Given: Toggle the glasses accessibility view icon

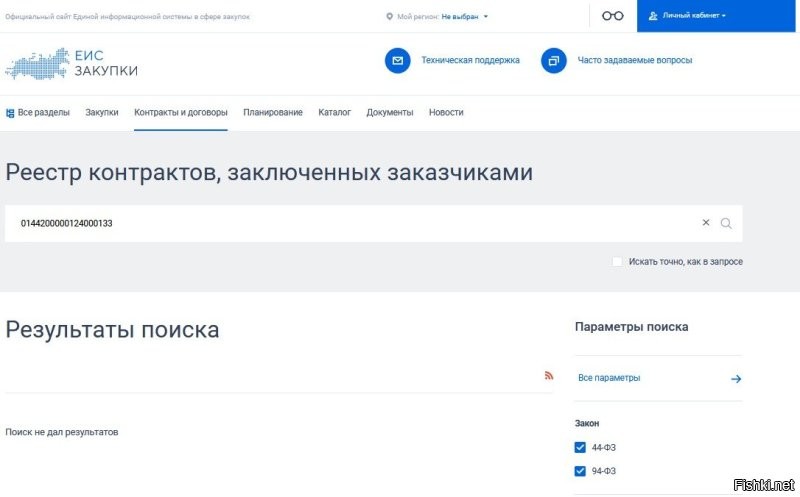Looking at the screenshot, I should click(x=612, y=16).
